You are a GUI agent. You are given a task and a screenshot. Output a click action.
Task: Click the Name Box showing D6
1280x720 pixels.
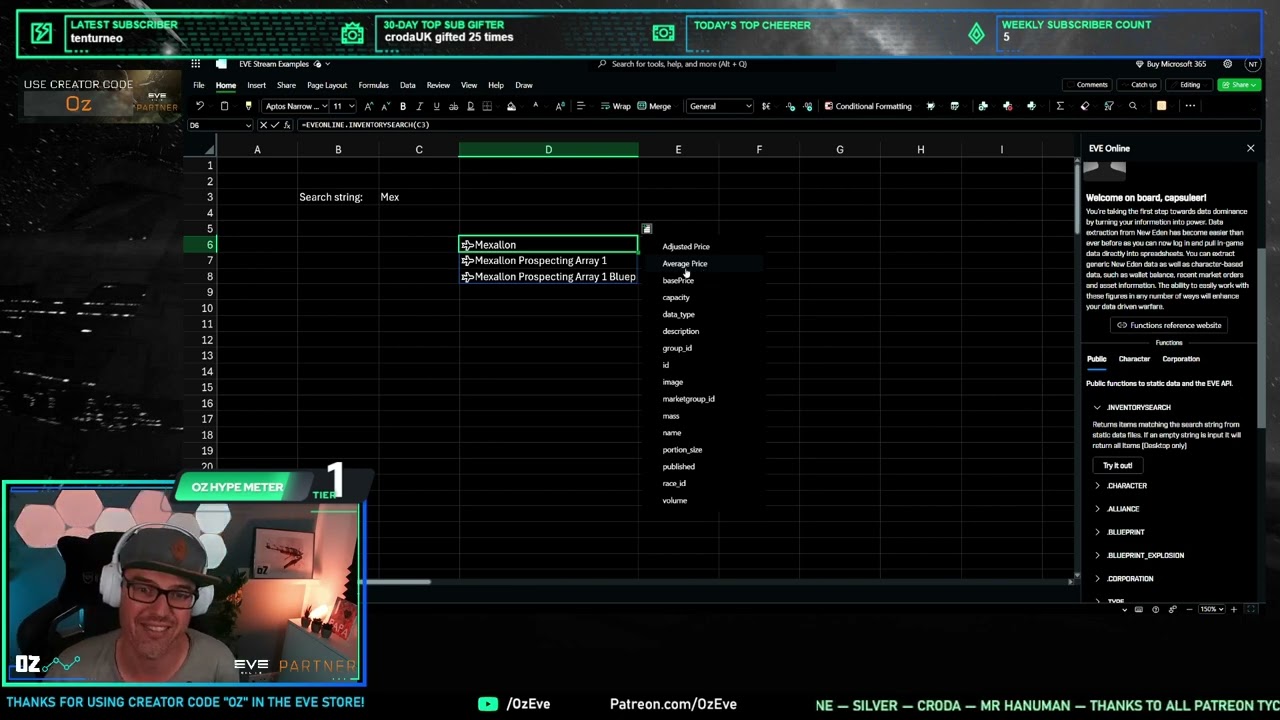pyautogui.click(x=220, y=125)
